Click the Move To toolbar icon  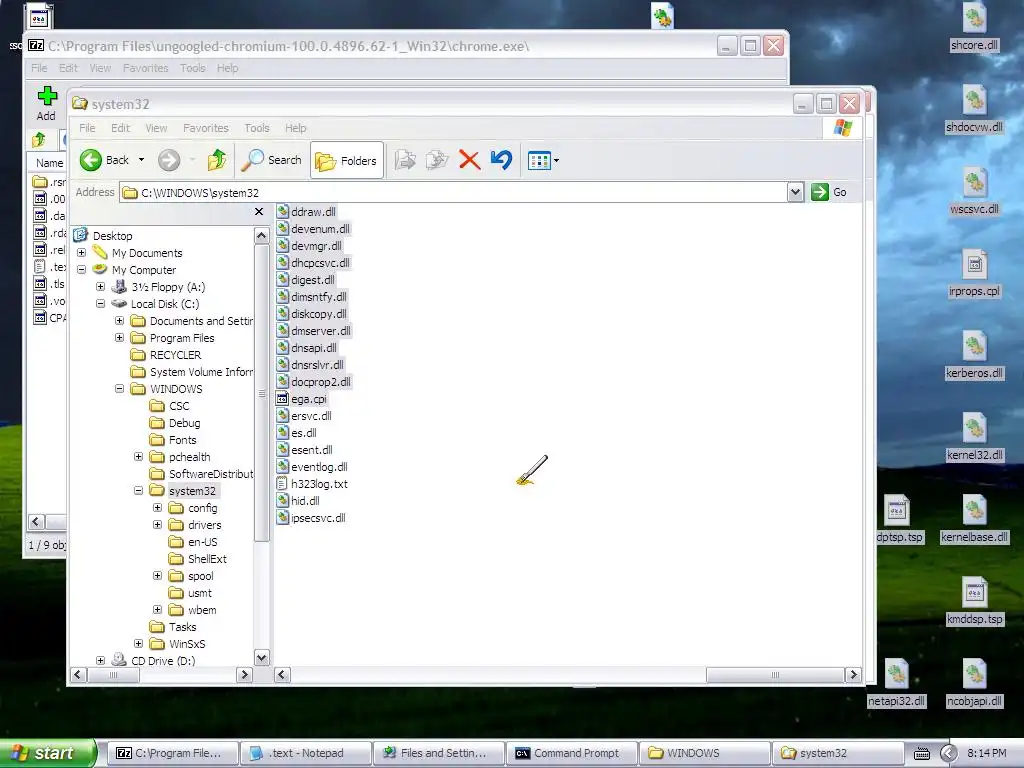[x=405, y=160]
